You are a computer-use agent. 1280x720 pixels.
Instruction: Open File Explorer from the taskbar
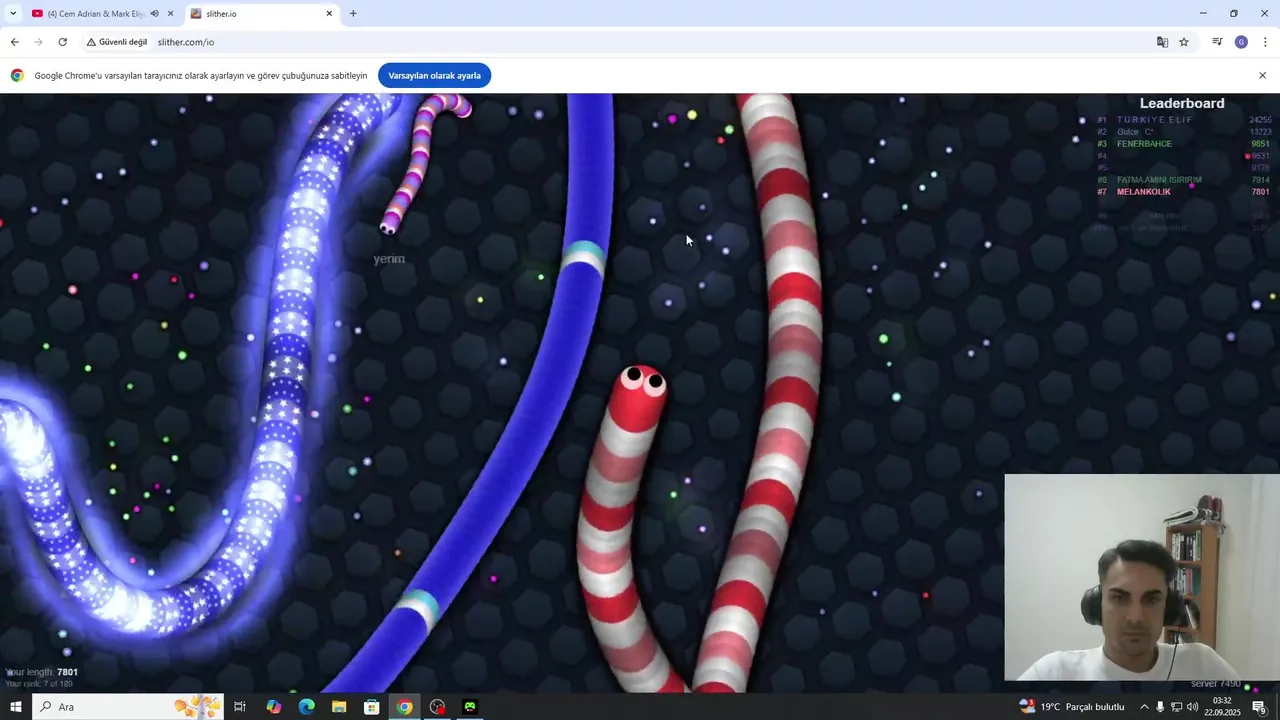339,707
